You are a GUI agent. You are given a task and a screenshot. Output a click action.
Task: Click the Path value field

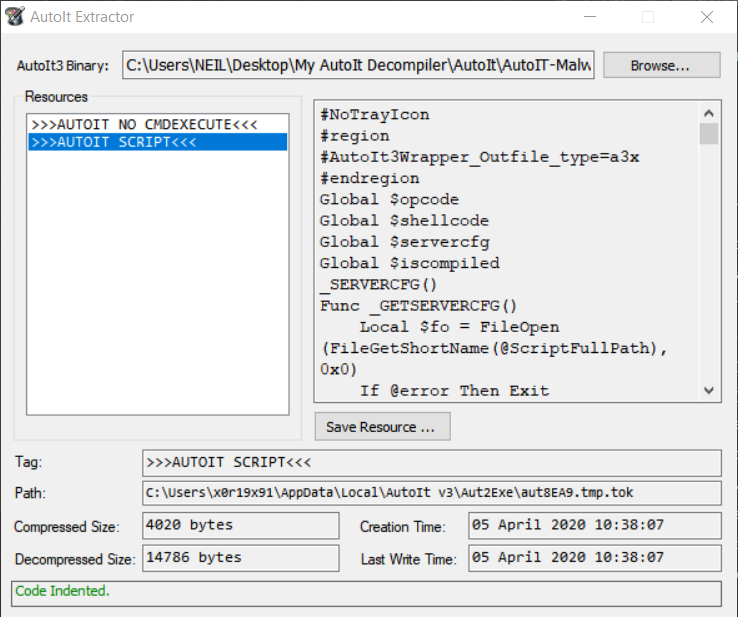431,493
